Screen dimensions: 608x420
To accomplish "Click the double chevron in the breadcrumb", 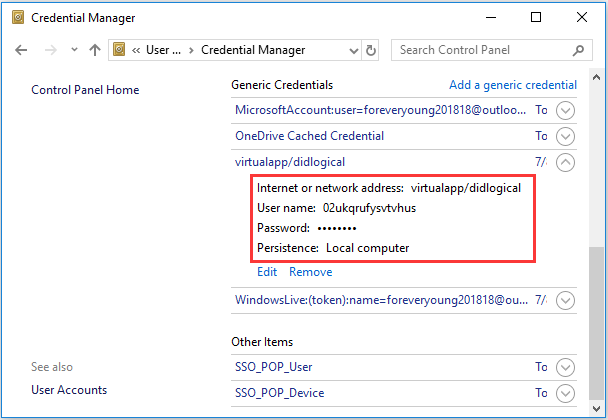I will (136, 50).
